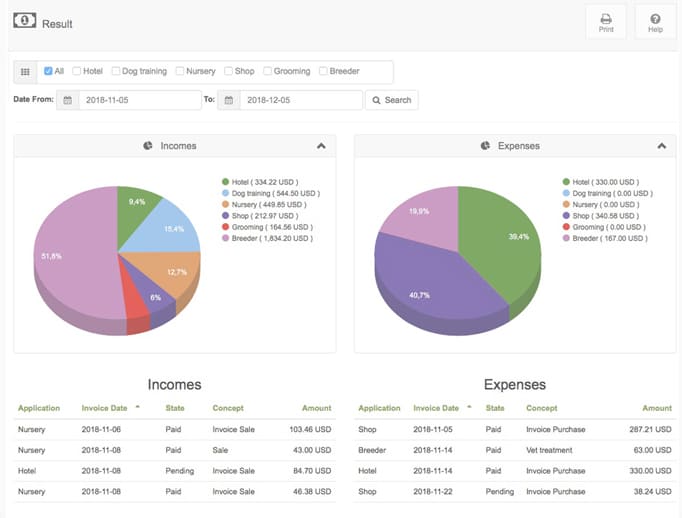Collapse the Incomes chart panel chevron
This screenshot has height=518, width=682.
[321, 146]
